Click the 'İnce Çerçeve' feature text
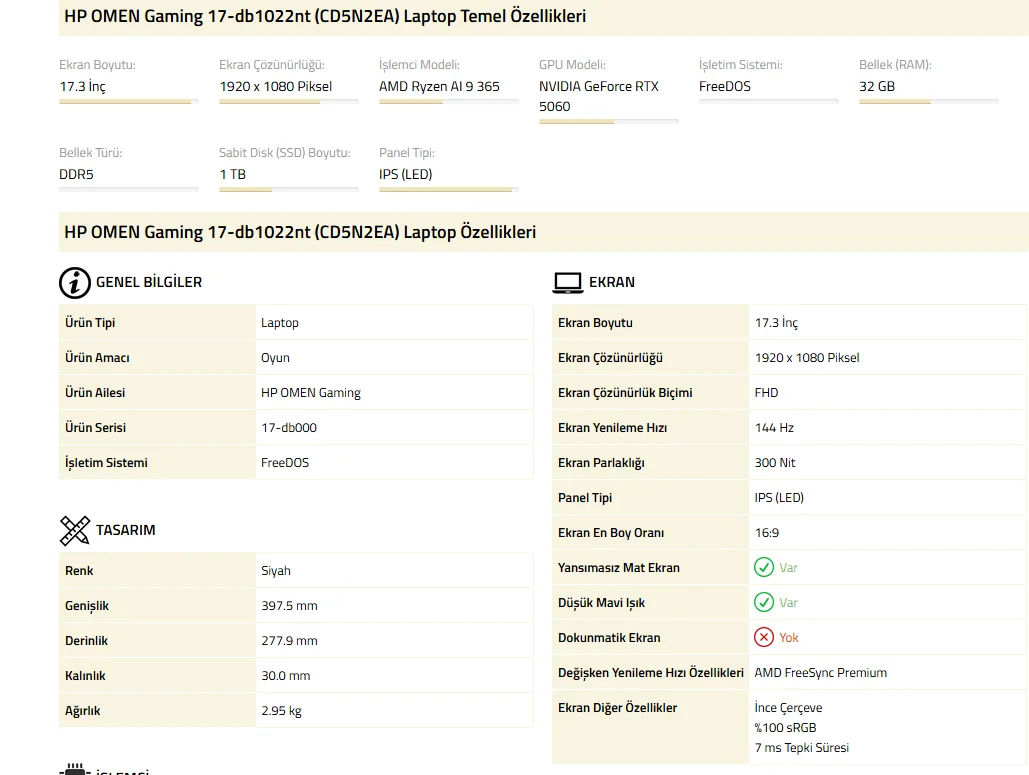 [x=788, y=708]
